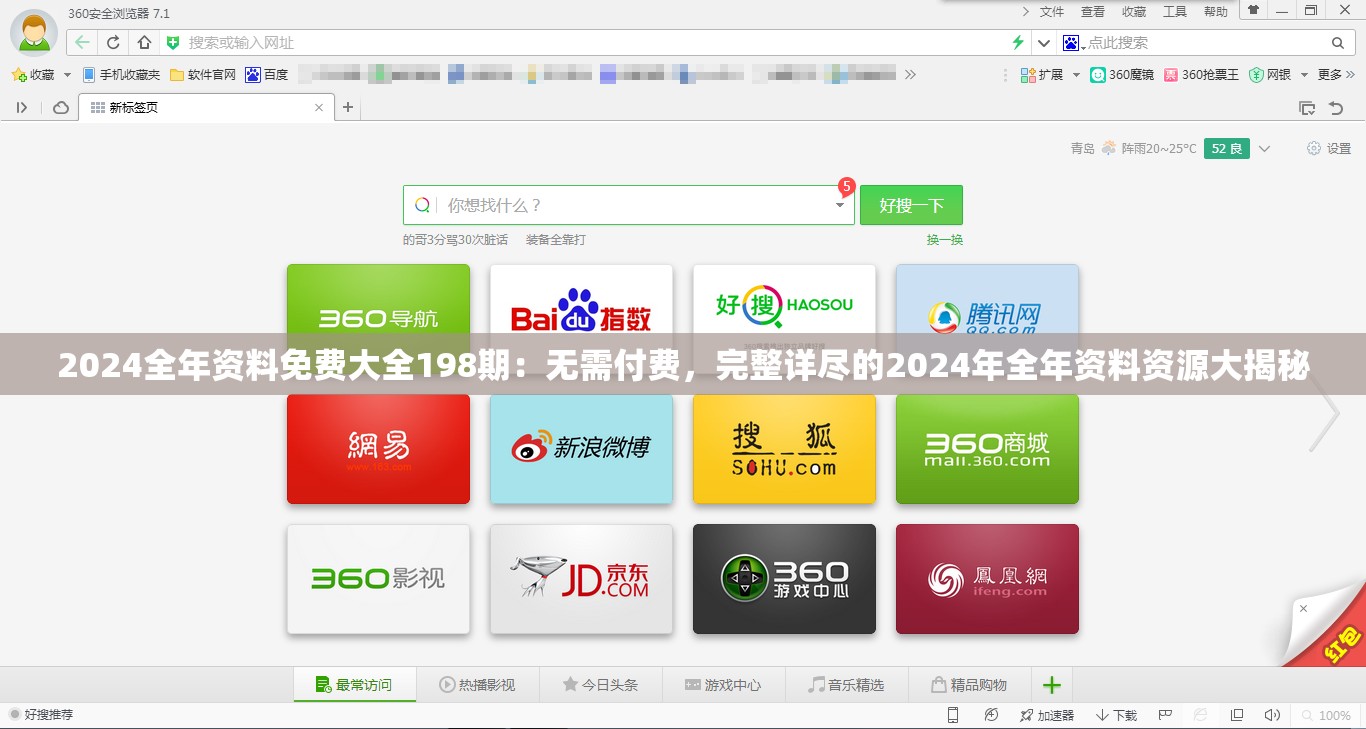This screenshot has width=1366, height=729.
Task: Click the cloud sync icon
Action: 61,107
